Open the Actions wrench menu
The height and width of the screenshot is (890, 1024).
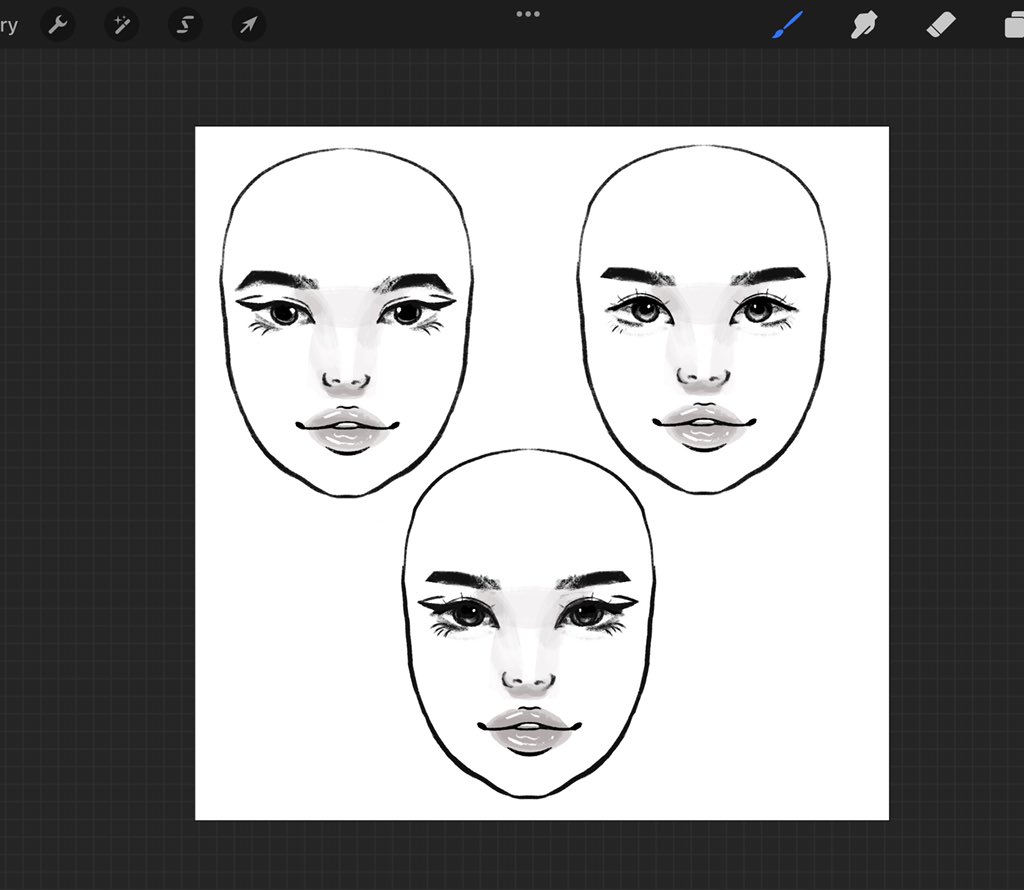tap(58, 25)
